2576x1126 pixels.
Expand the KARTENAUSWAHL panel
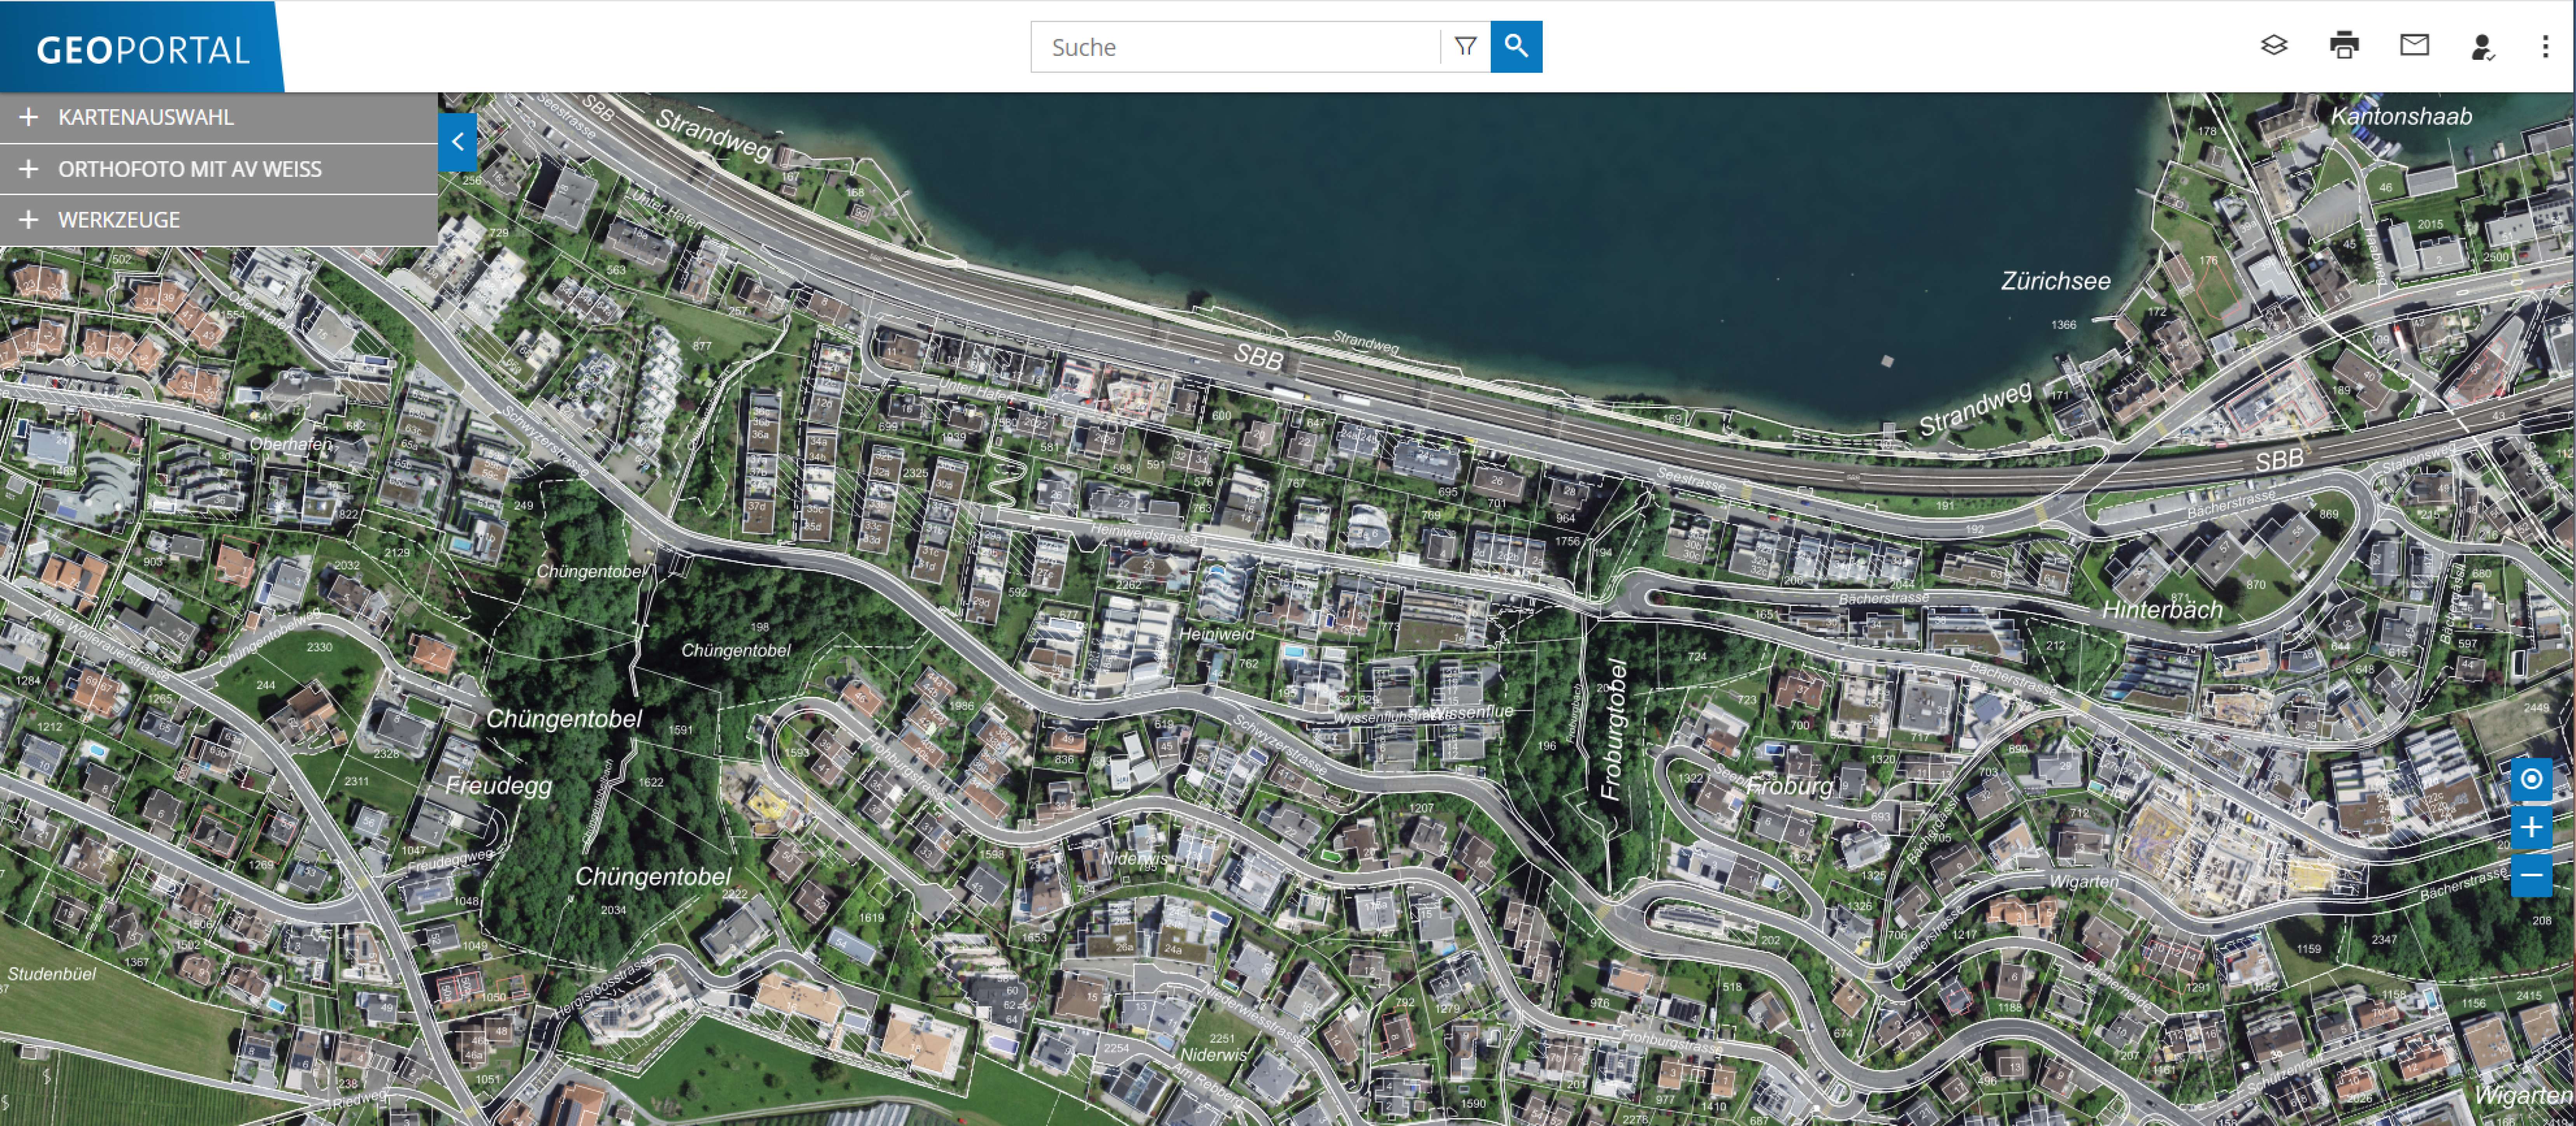[x=218, y=117]
